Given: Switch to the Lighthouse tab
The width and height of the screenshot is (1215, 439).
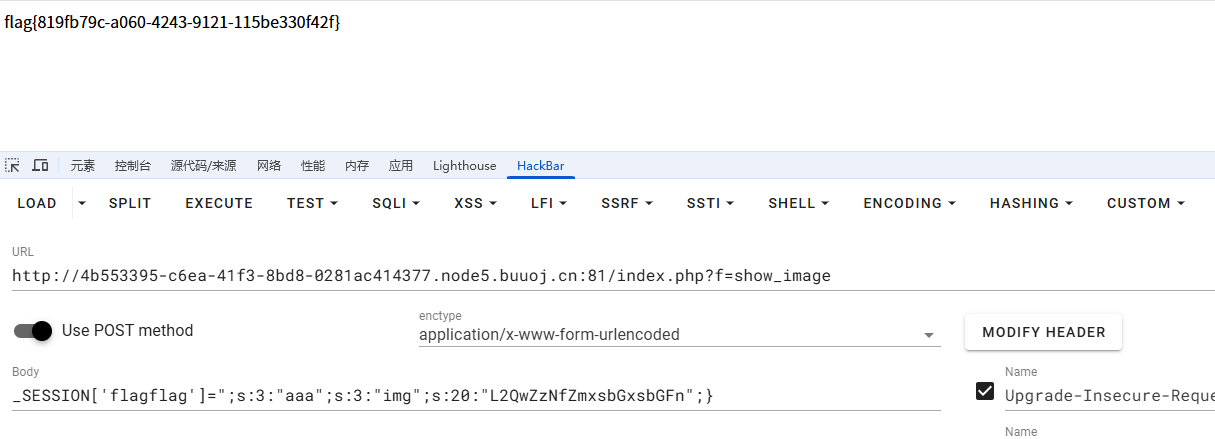Looking at the screenshot, I should click(464, 166).
